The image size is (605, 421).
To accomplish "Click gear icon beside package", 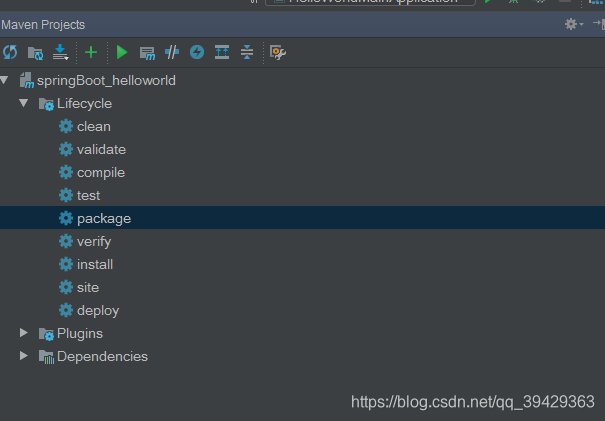I will [66, 218].
